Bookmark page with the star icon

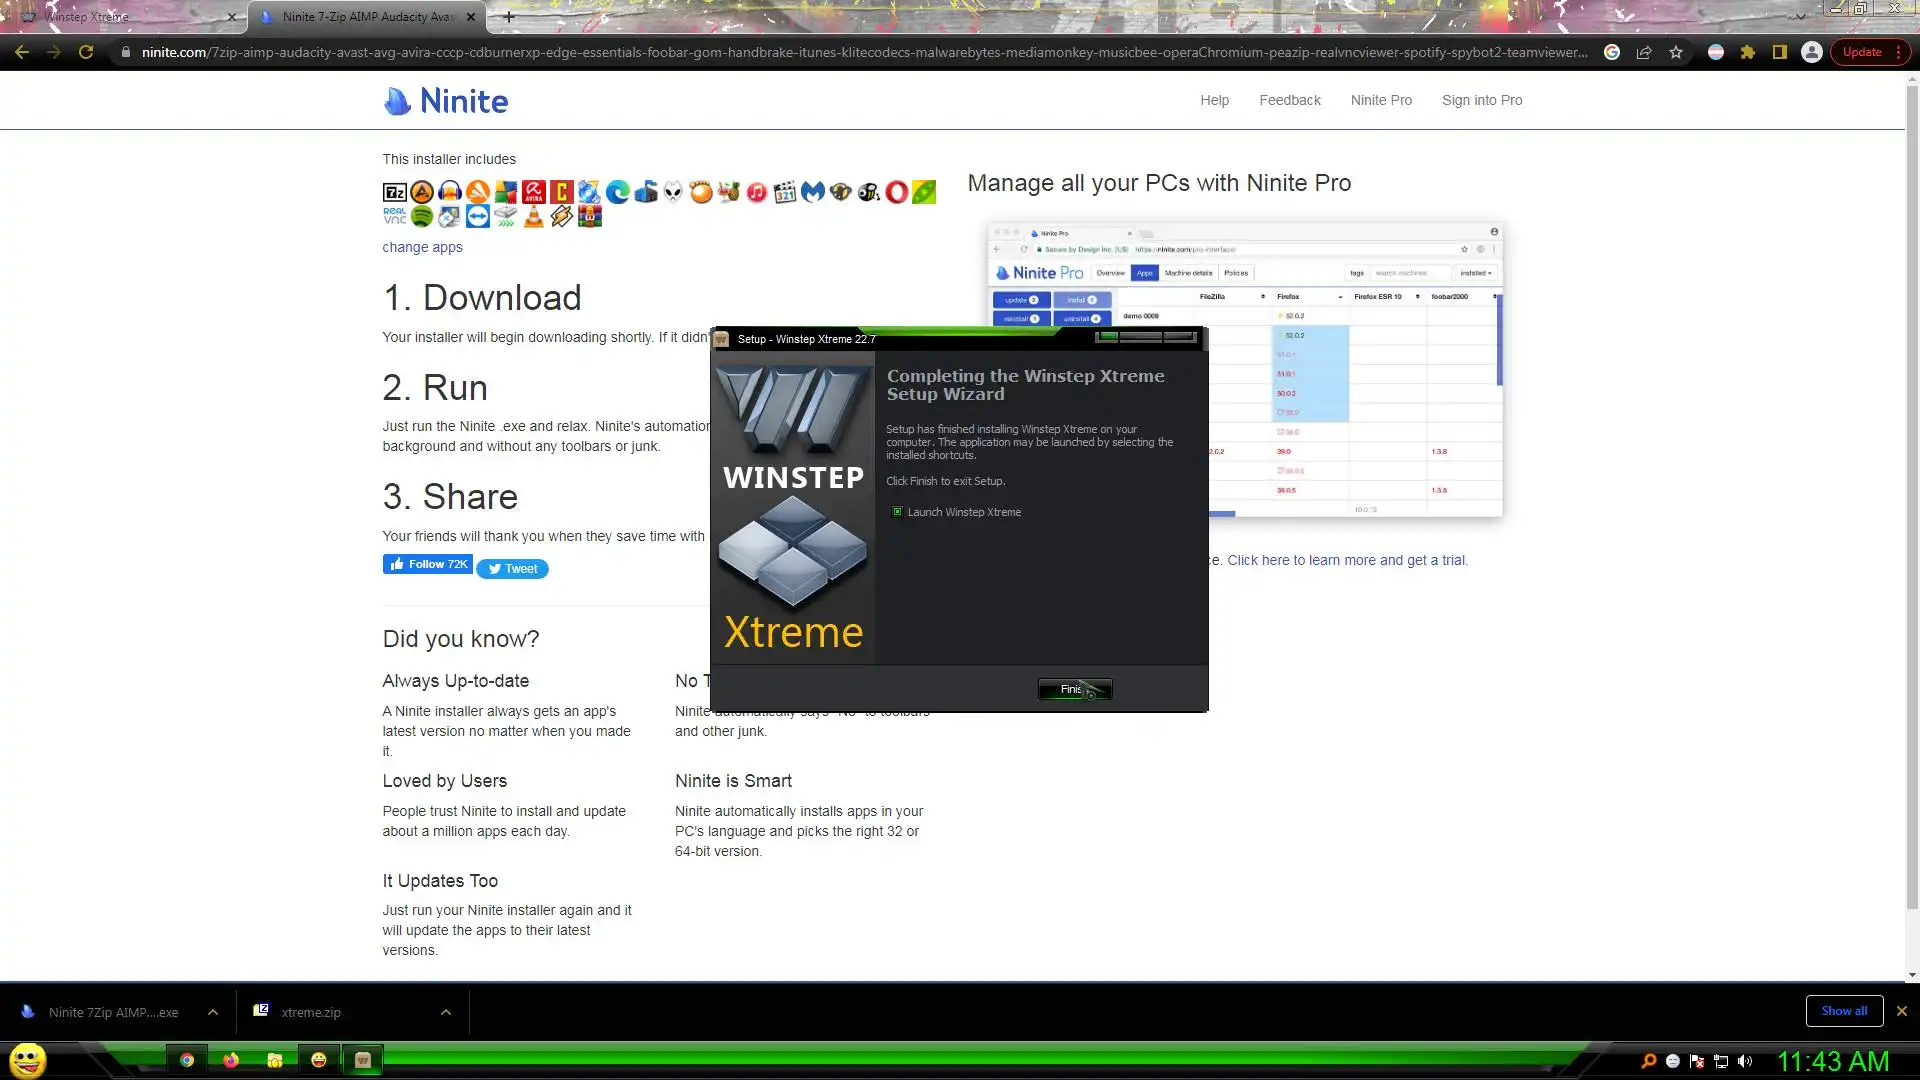1676,52
